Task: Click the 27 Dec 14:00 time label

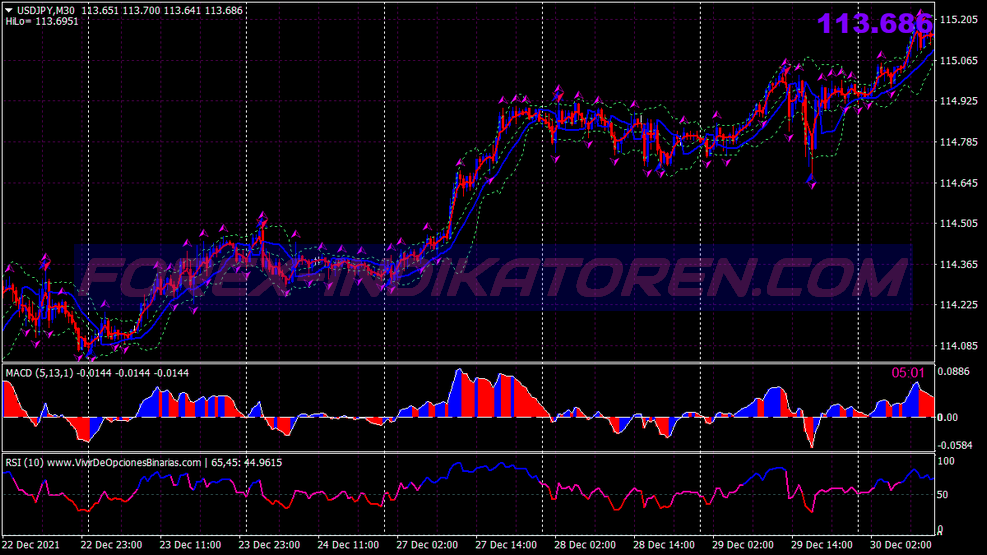Action: pos(506,545)
